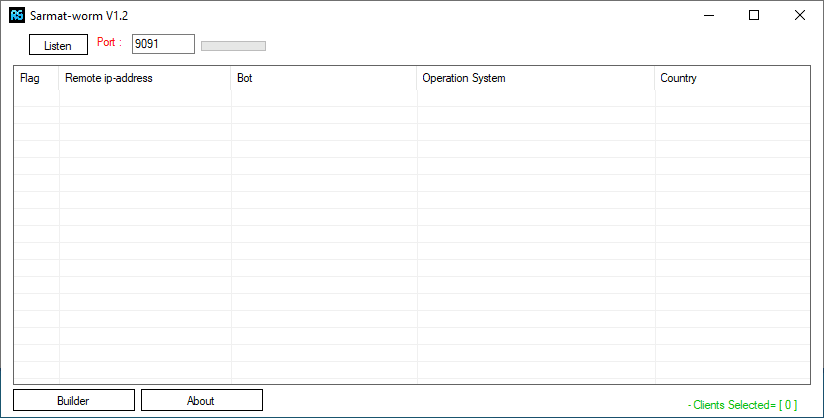The width and height of the screenshot is (824, 418).
Task: Minimize the Sarmat-worm window
Action: pyautogui.click(x=708, y=15)
